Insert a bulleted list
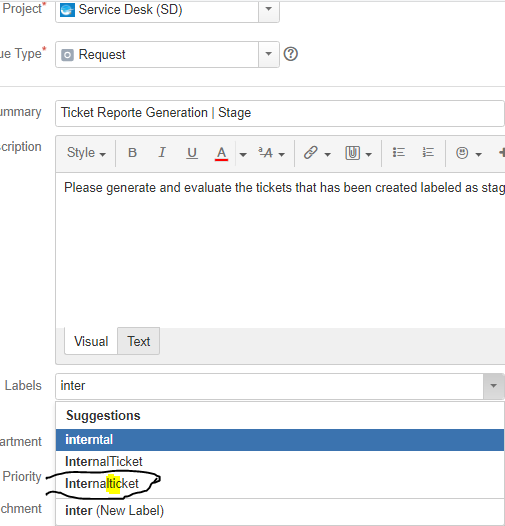 coord(399,153)
